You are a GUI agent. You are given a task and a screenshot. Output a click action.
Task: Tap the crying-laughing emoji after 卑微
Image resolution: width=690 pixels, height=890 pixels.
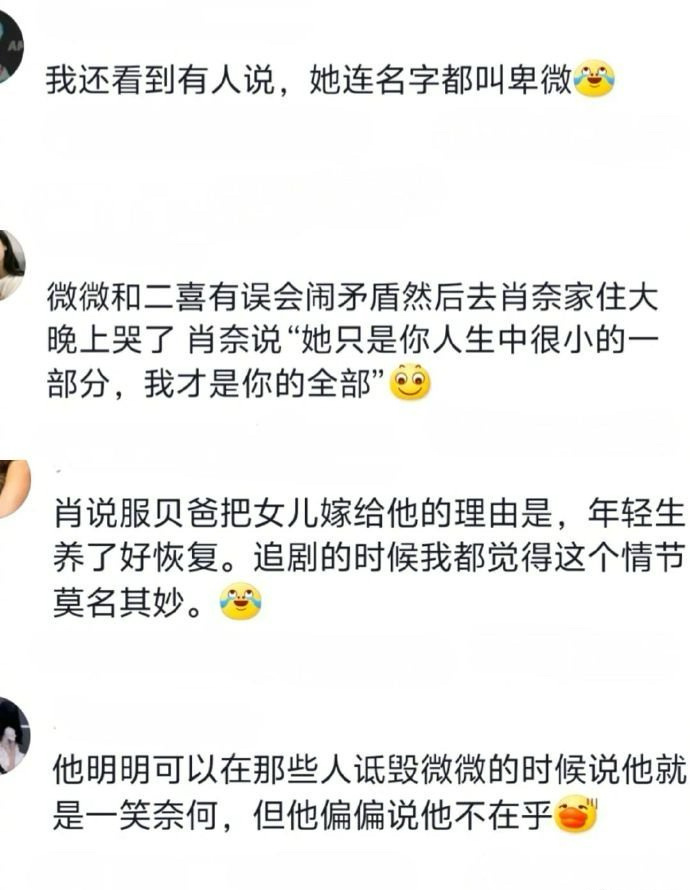tap(594, 78)
